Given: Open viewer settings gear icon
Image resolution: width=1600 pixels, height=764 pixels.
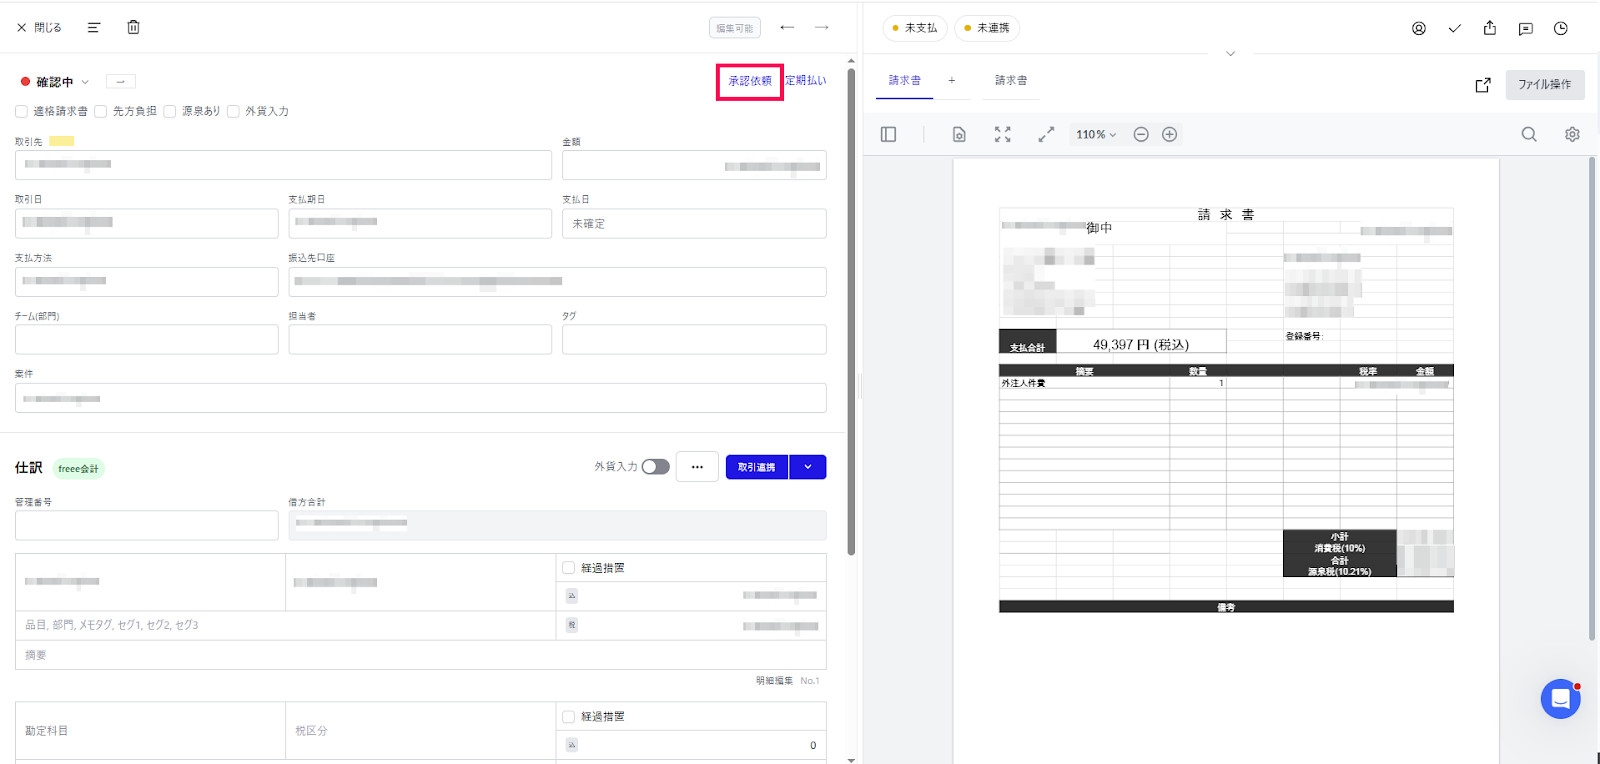Looking at the screenshot, I should pyautogui.click(x=1572, y=134).
